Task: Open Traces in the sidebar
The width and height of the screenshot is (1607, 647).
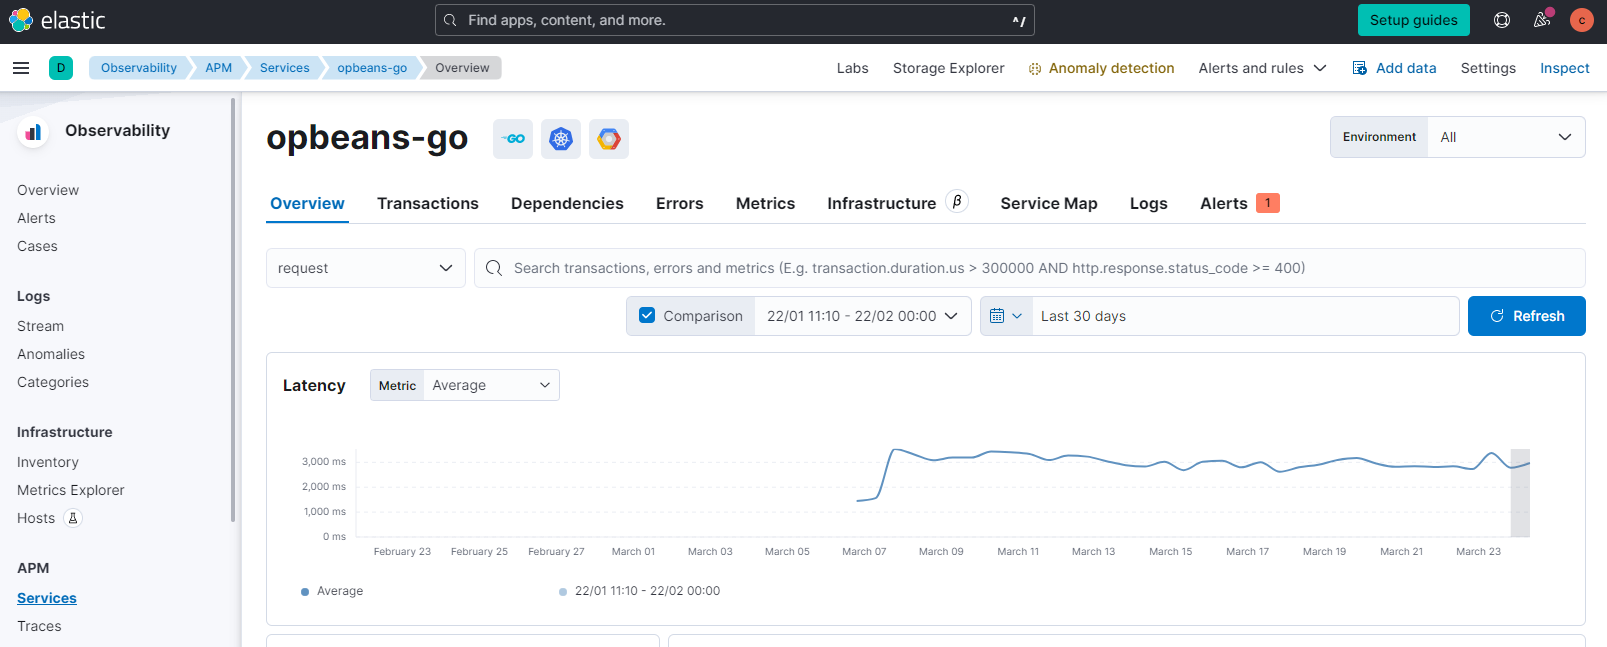Action: coord(39,626)
